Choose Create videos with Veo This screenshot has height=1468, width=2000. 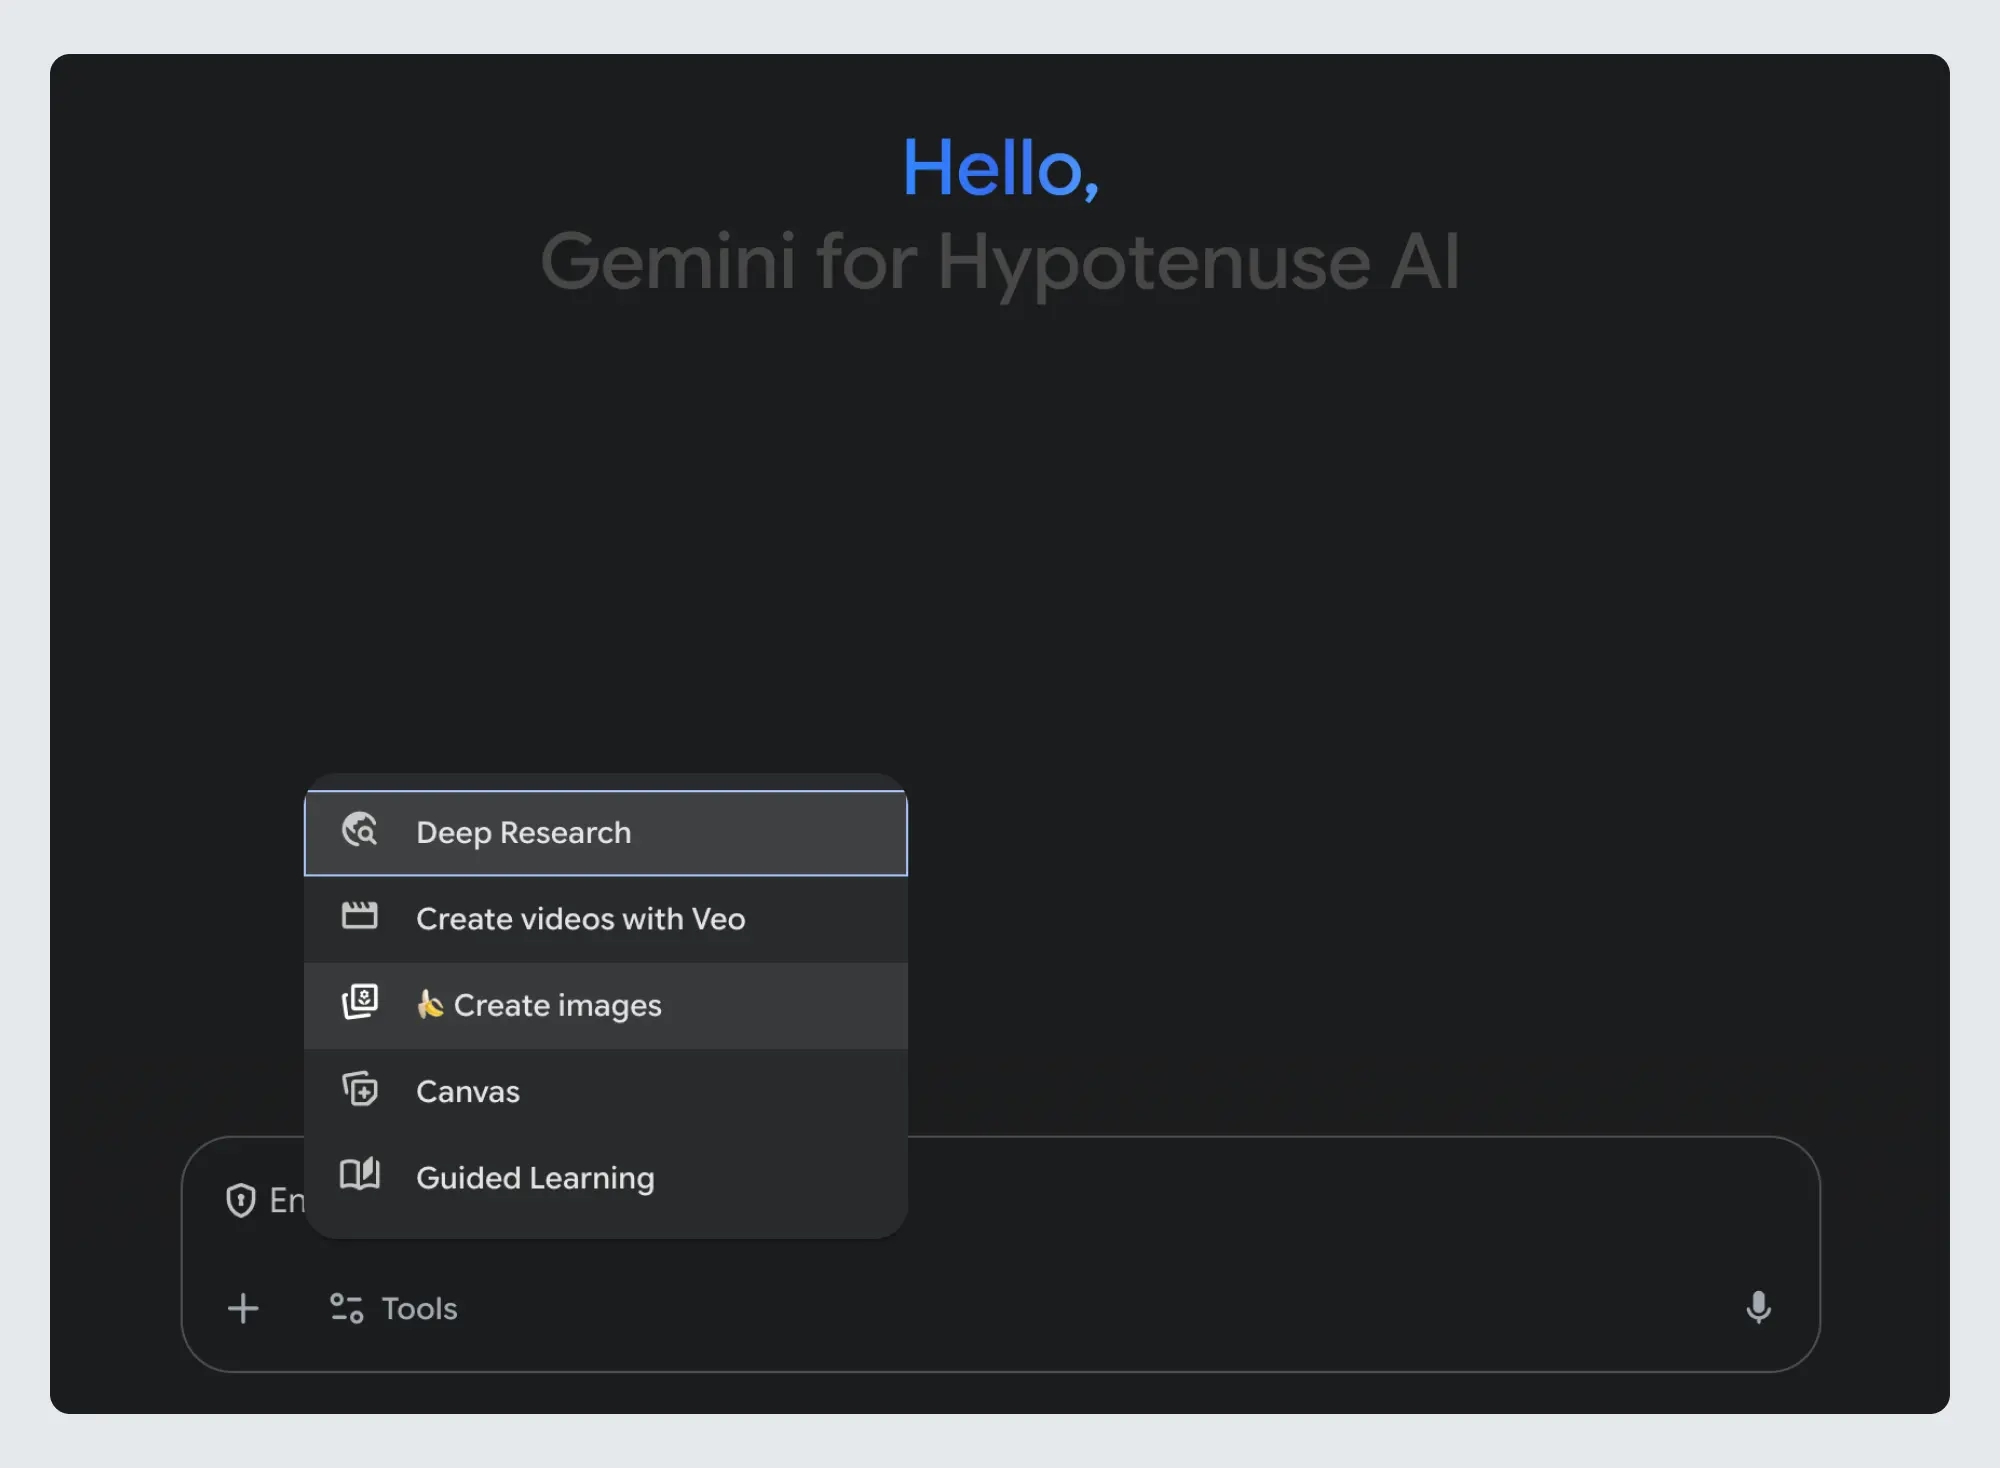(580, 919)
